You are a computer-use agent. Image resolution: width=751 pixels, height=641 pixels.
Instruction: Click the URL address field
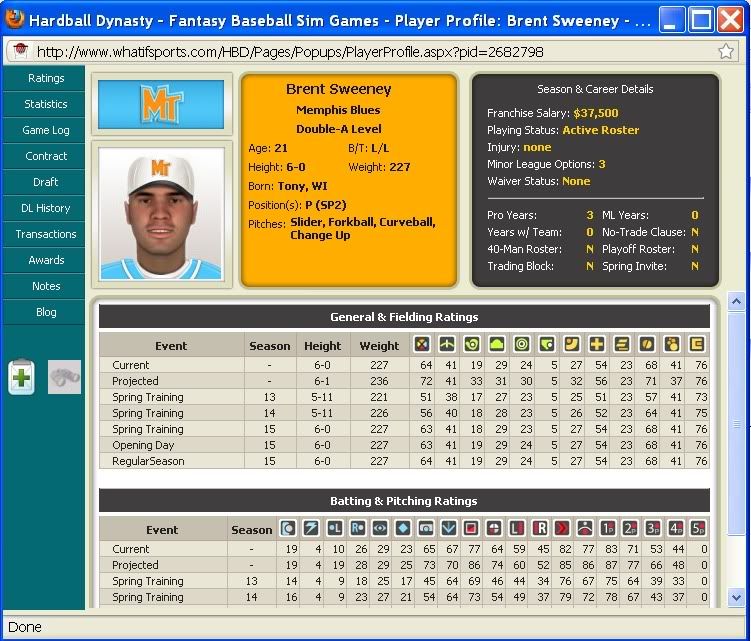[360, 51]
